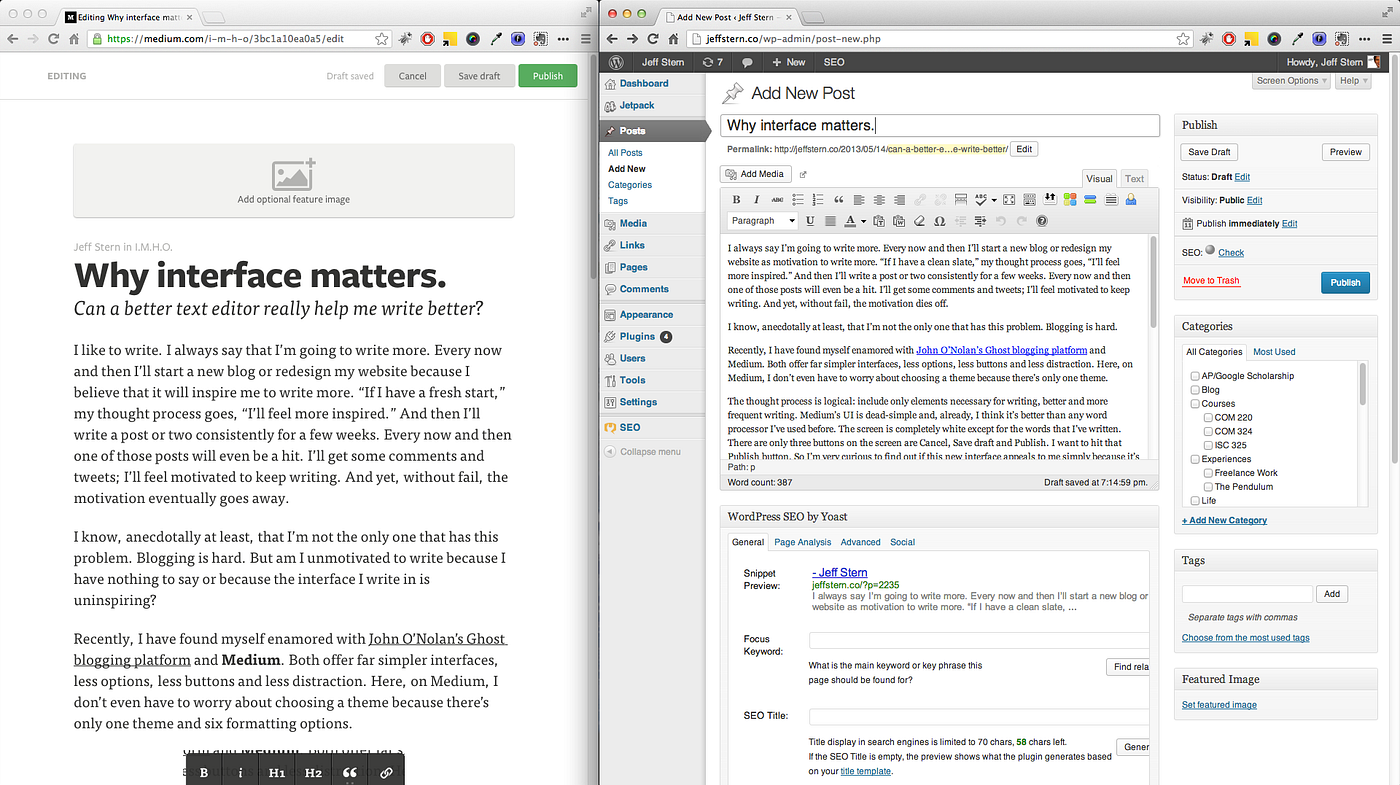Publish the post in WordPress
This screenshot has width=1400, height=785.
(1345, 282)
